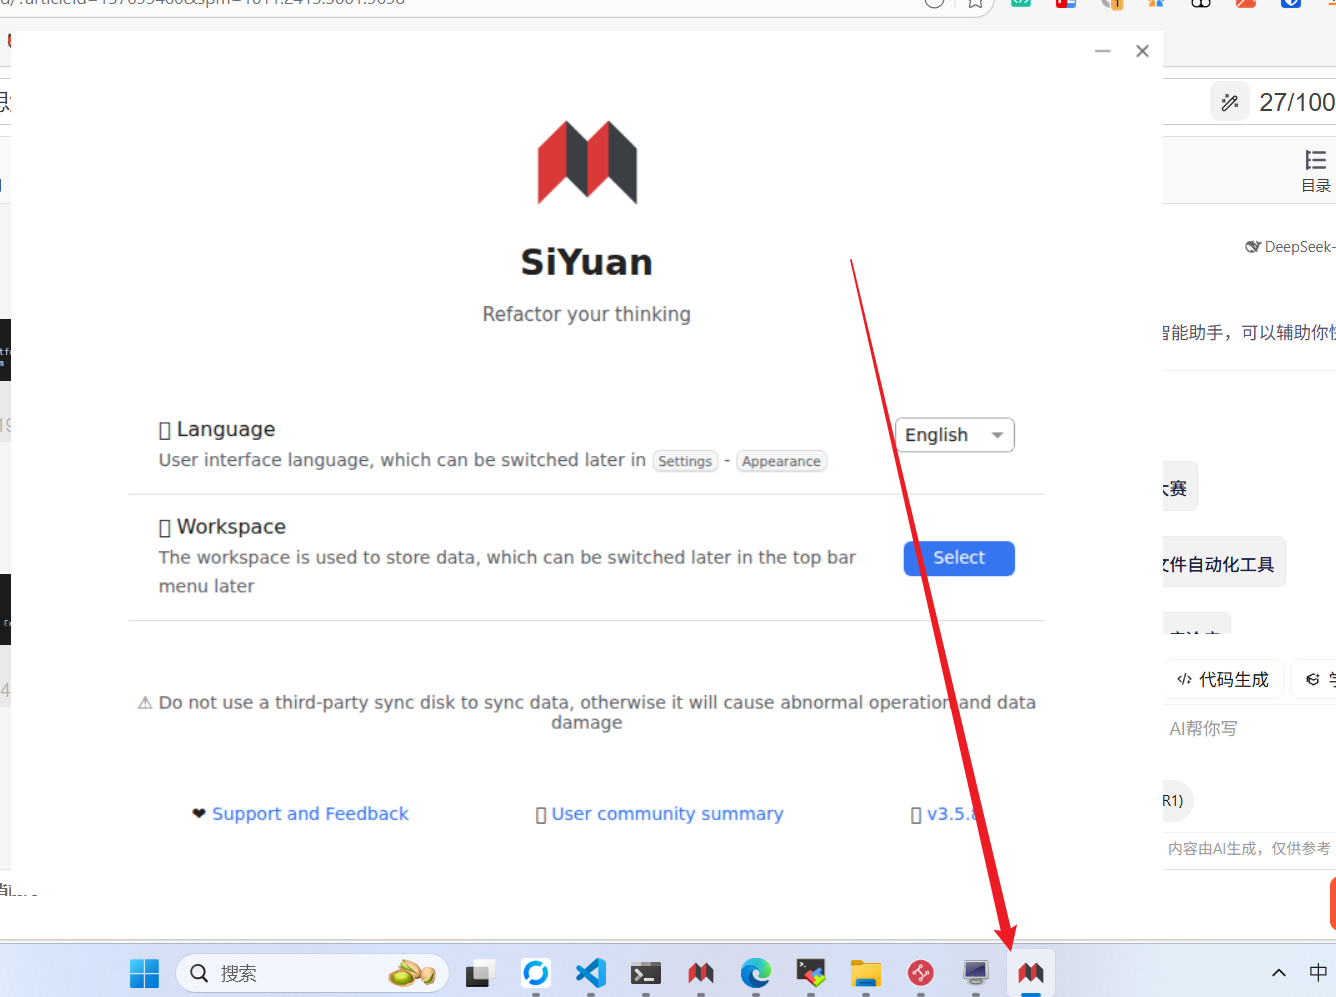Click the 27/100 counter text

[1297, 102]
